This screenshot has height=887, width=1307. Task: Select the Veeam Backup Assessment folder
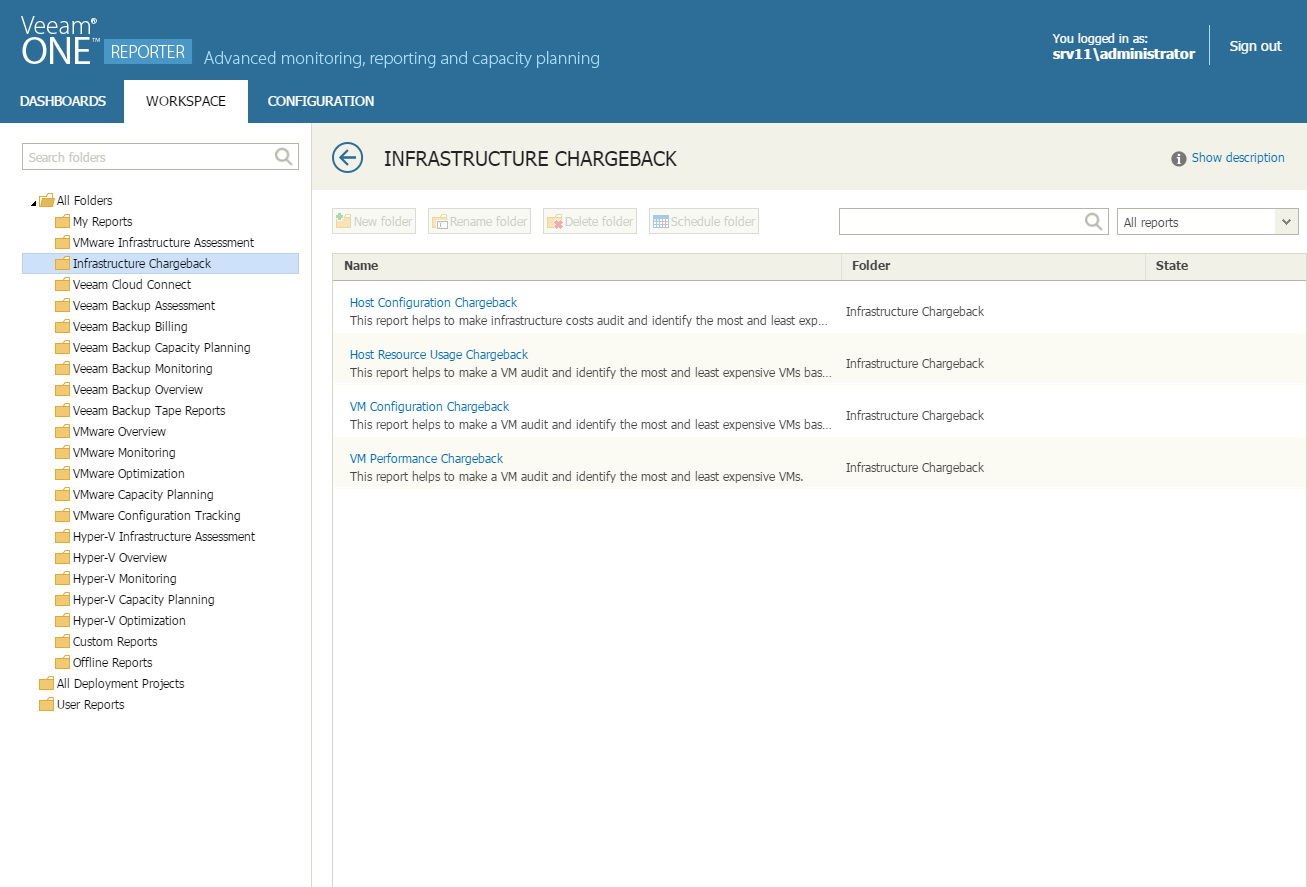tap(143, 305)
